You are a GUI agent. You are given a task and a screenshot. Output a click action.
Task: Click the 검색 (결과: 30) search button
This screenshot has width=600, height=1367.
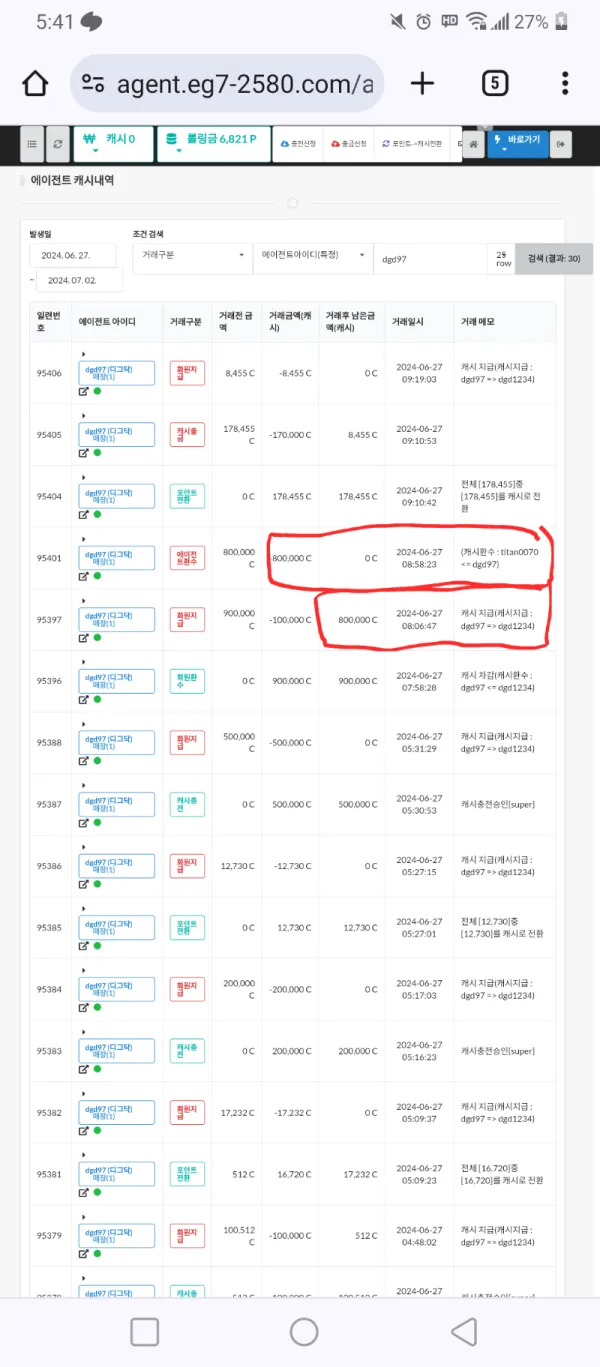tap(554, 258)
